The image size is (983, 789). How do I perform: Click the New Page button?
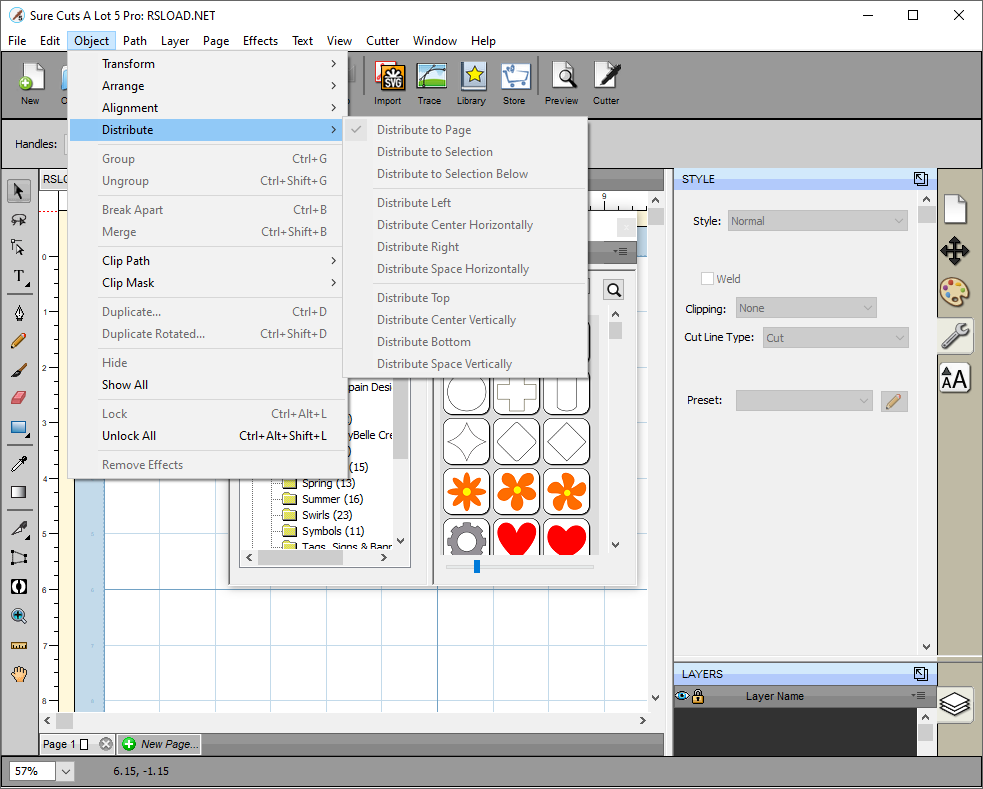click(160, 744)
